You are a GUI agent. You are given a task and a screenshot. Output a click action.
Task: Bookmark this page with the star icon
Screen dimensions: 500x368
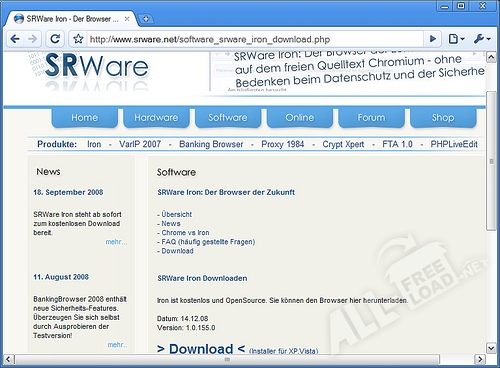pyautogui.click(x=78, y=39)
